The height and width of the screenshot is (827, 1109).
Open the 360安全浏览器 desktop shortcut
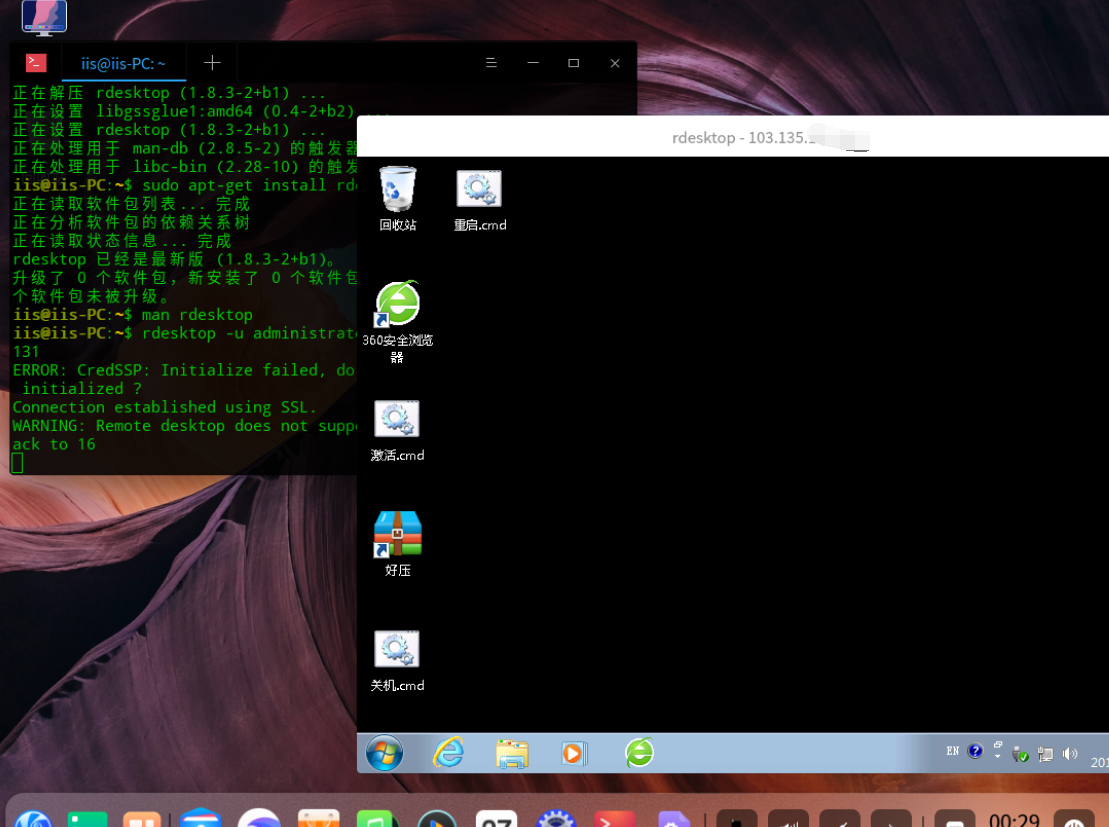[397, 304]
